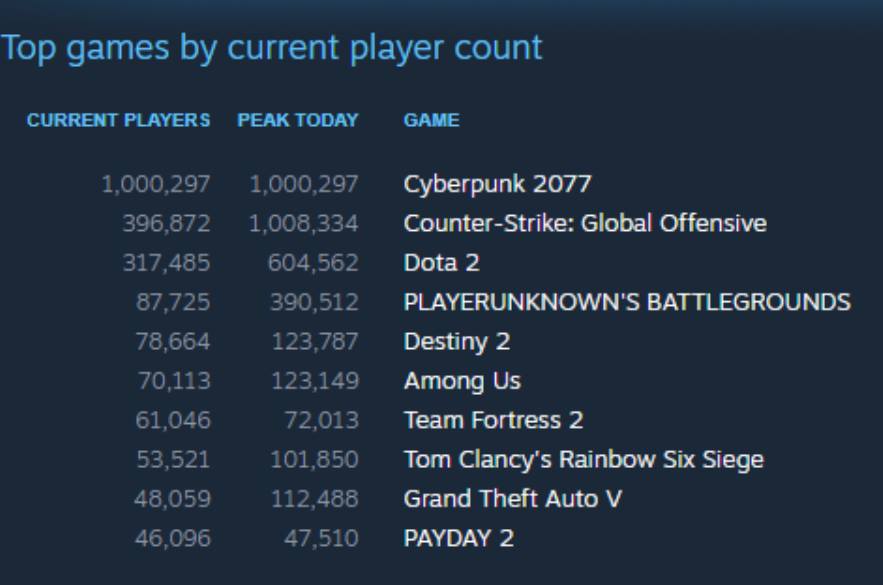Open the Among Us game link
Image resolution: width=883 pixels, height=585 pixels.
click(462, 381)
